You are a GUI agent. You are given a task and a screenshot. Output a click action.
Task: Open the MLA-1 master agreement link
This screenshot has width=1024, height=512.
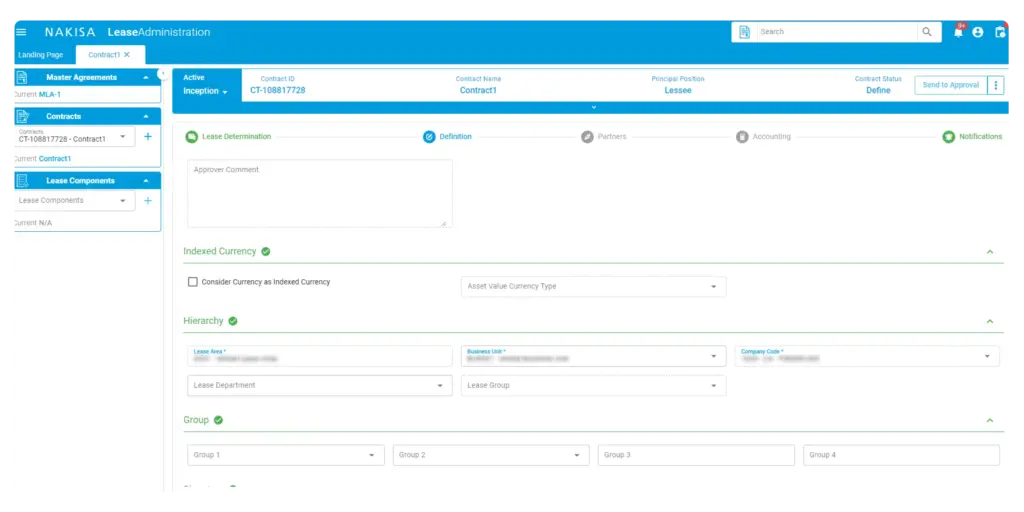click(x=50, y=94)
